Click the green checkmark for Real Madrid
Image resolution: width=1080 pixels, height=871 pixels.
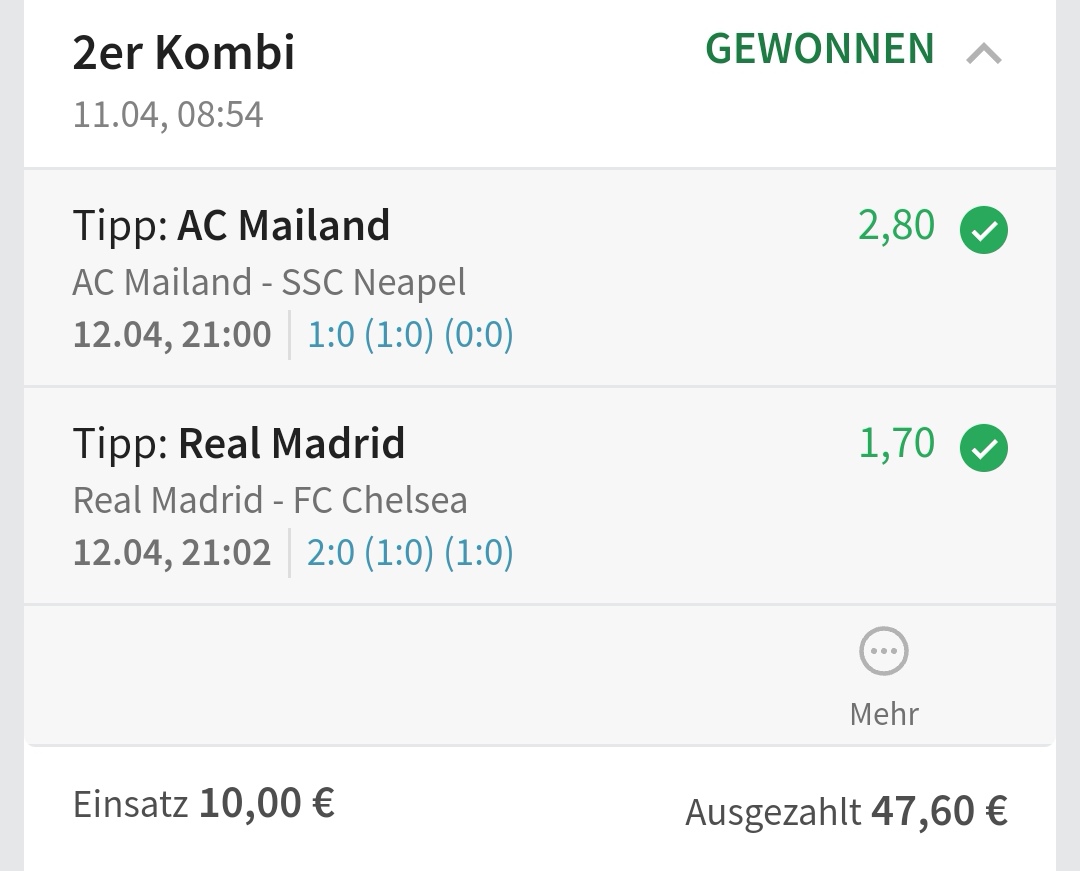pos(984,449)
